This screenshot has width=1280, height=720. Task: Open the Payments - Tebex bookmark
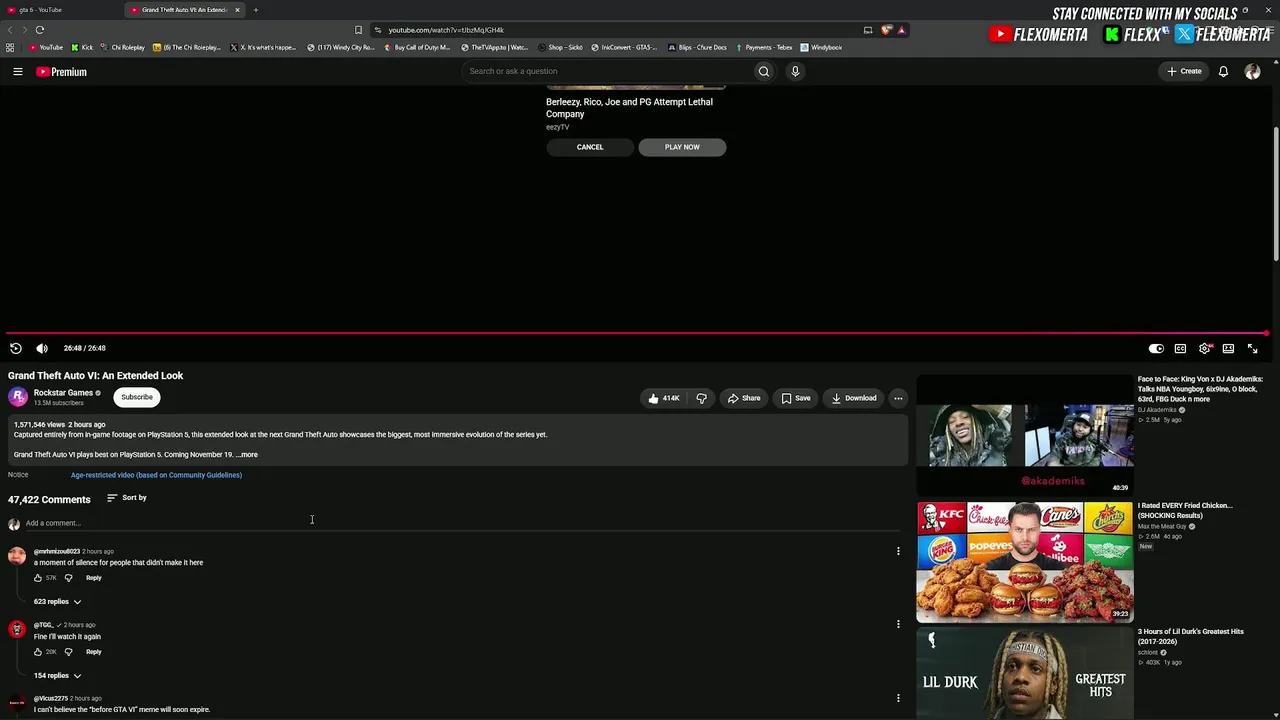[763, 47]
